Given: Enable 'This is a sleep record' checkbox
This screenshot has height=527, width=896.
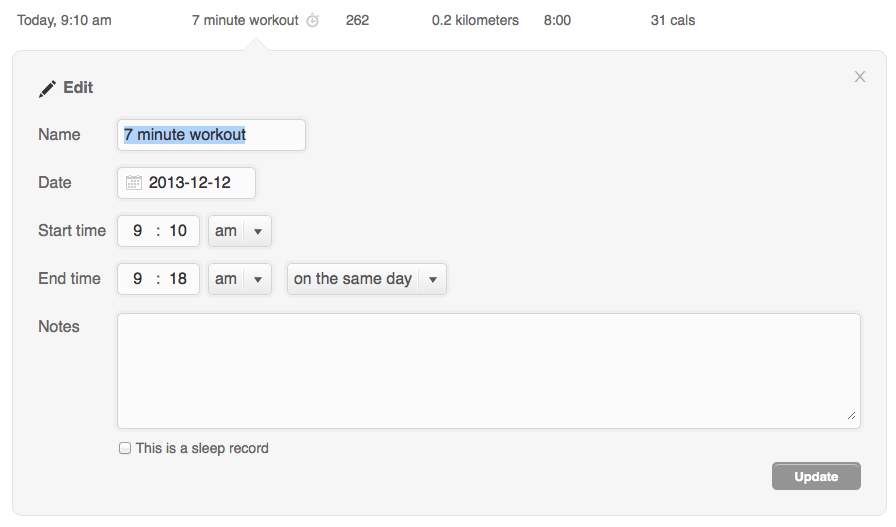Looking at the screenshot, I should pyautogui.click(x=125, y=448).
